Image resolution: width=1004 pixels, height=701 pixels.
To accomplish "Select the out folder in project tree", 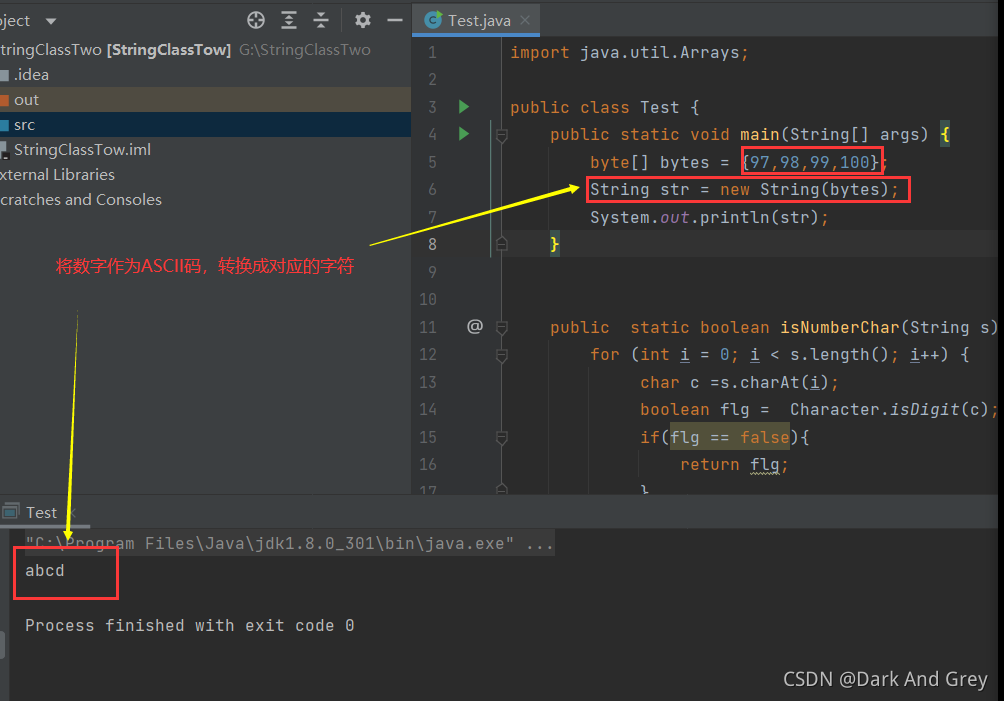I will tap(205, 100).
